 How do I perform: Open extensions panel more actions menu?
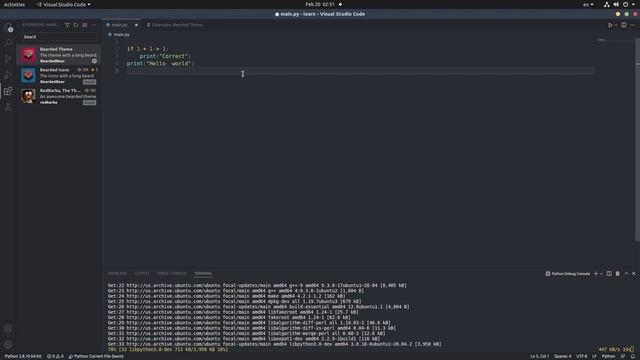93,25
